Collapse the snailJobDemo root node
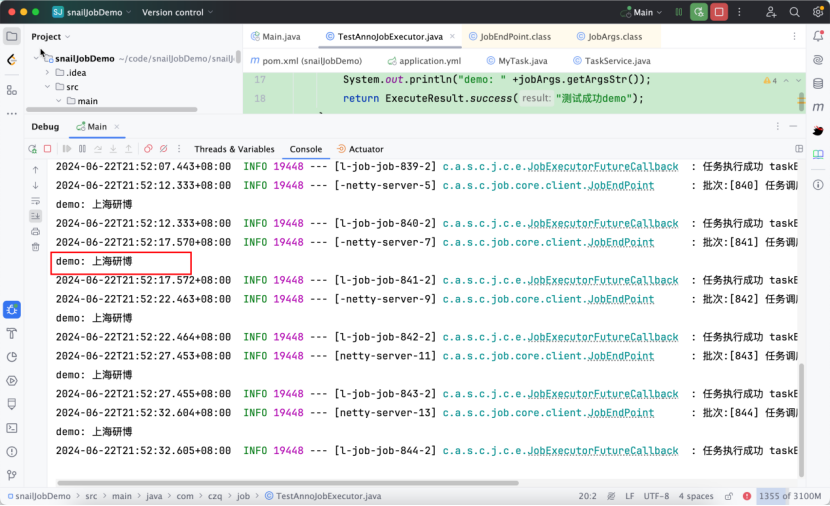The width and height of the screenshot is (830, 506). click(35, 58)
